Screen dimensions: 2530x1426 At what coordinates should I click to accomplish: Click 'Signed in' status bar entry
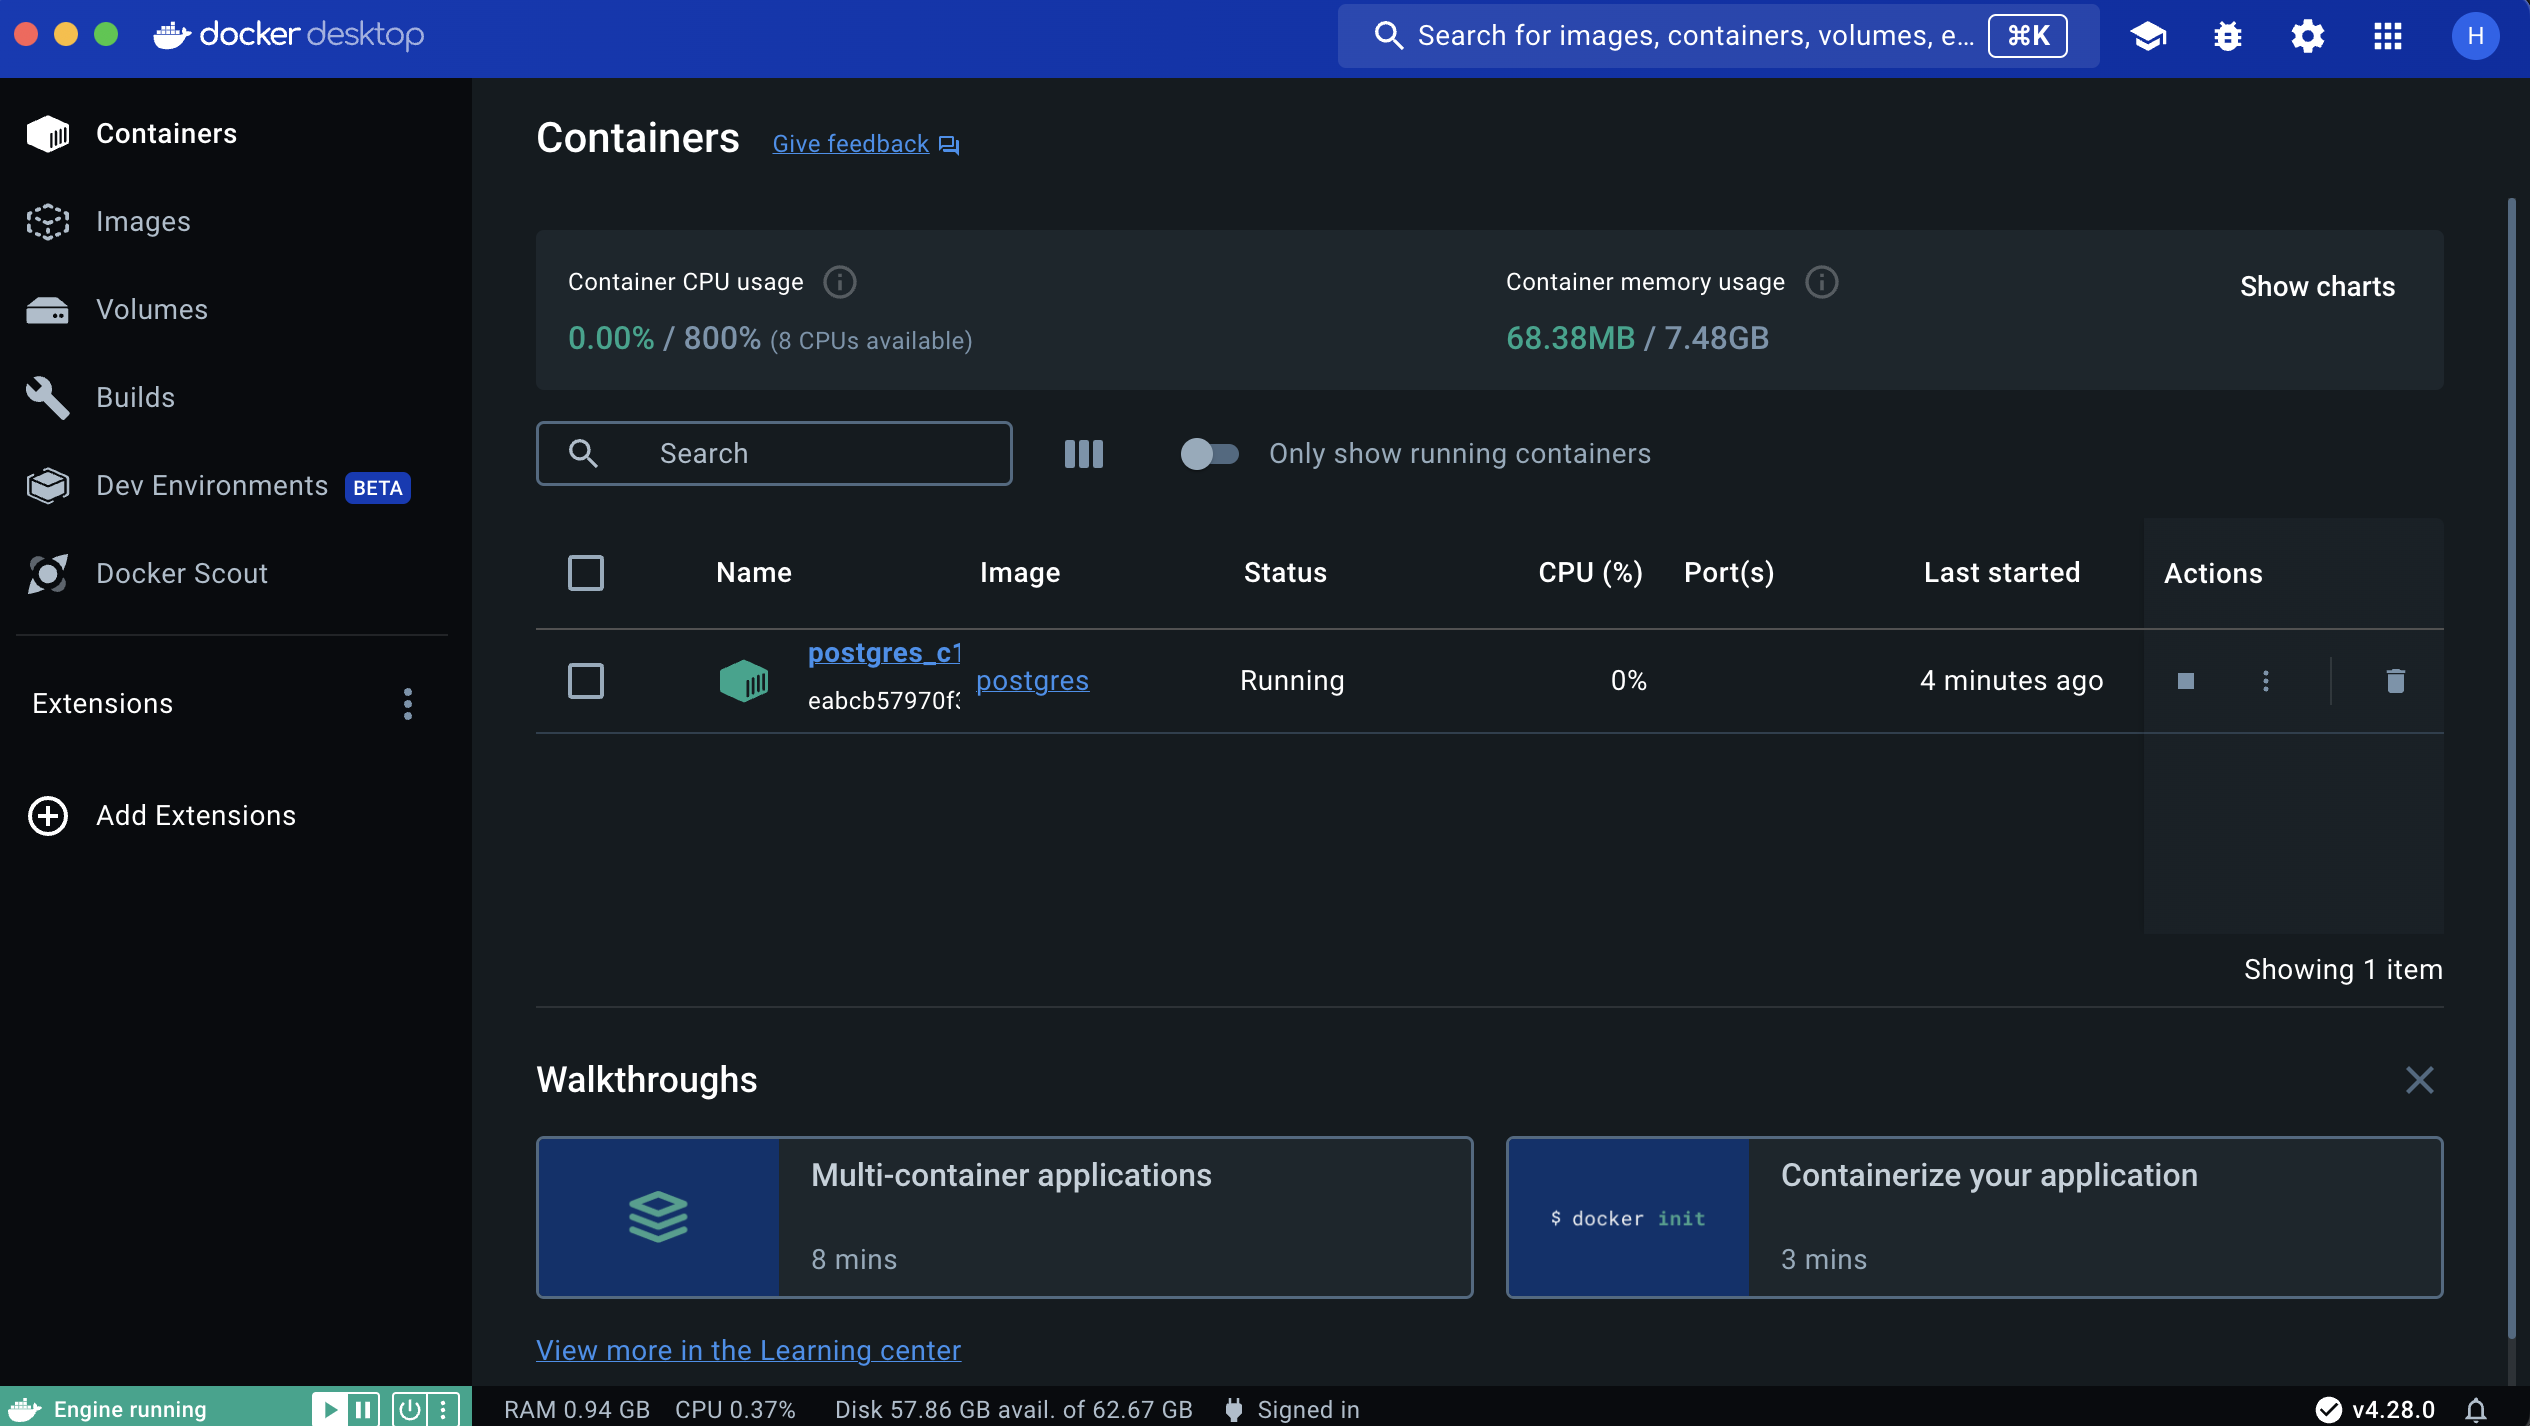click(x=1308, y=1410)
